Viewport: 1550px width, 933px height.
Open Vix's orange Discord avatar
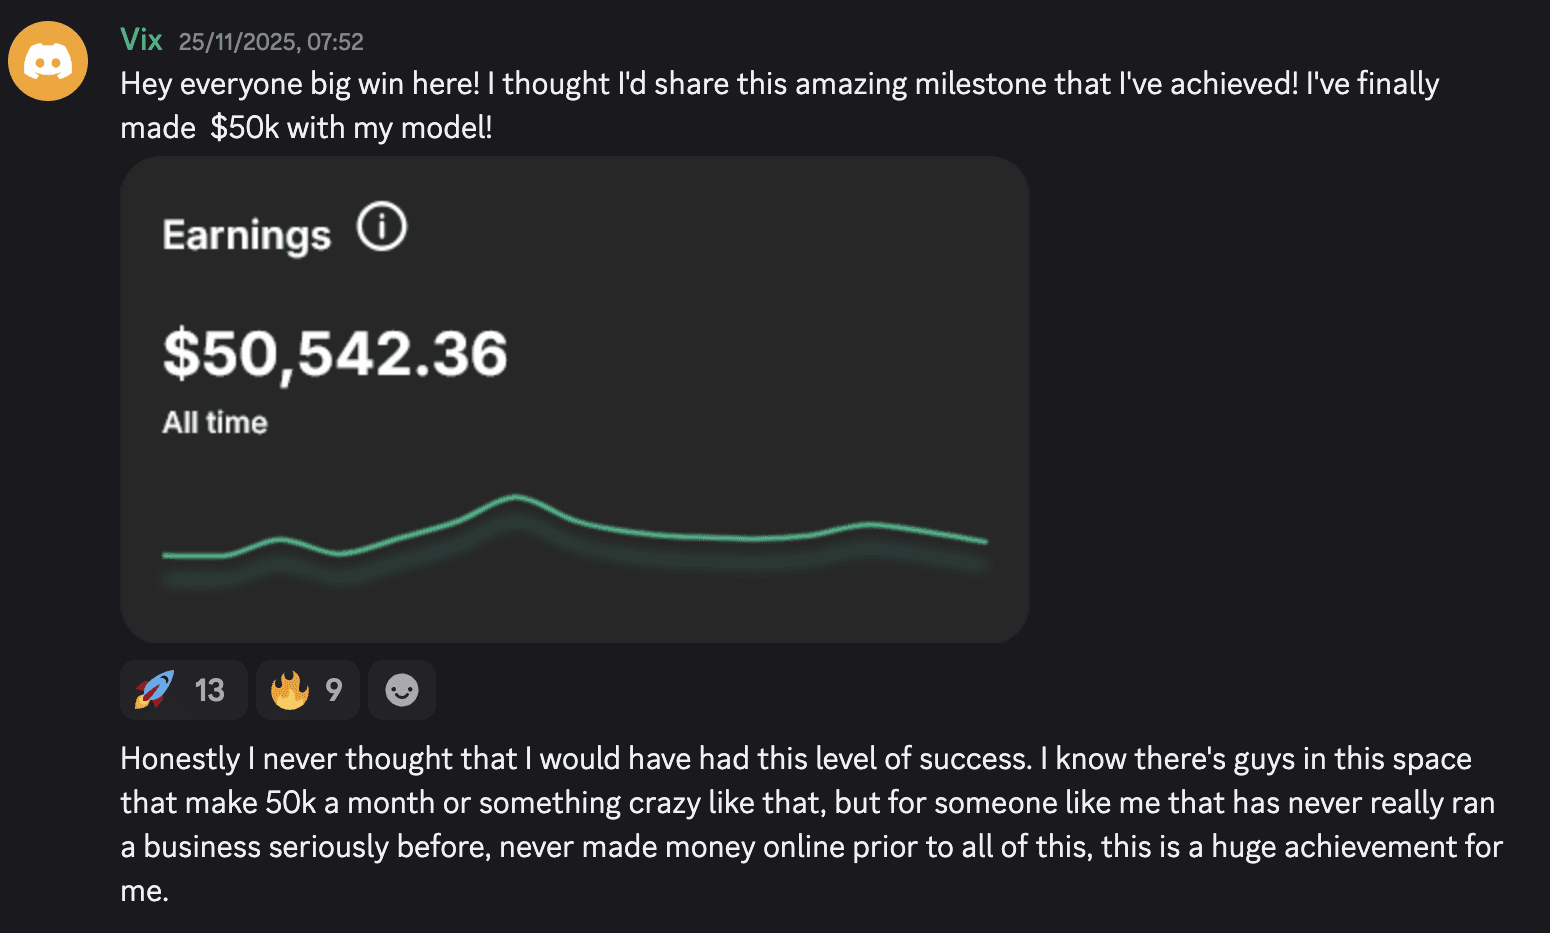point(48,61)
